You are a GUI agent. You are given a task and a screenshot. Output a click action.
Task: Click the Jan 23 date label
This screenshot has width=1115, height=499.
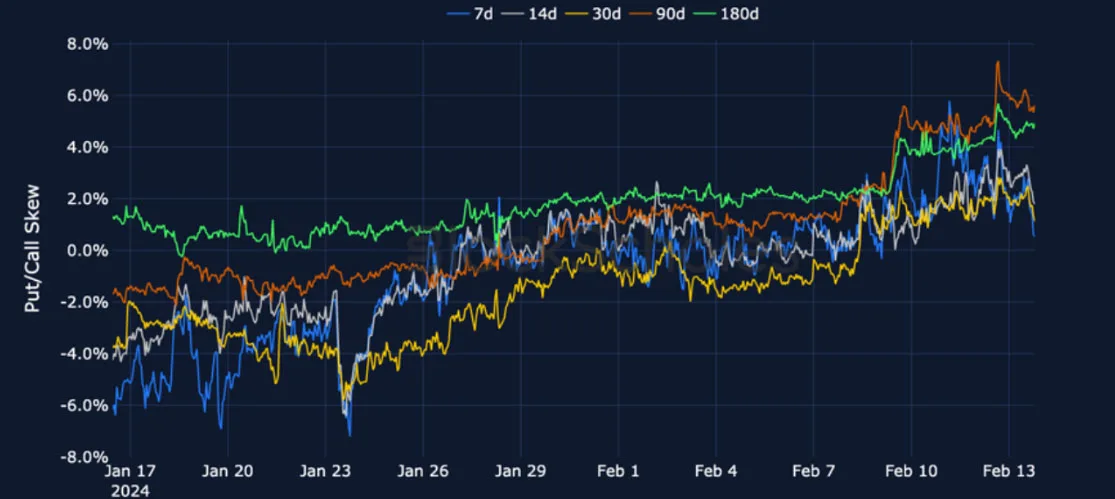pyautogui.click(x=325, y=472)
